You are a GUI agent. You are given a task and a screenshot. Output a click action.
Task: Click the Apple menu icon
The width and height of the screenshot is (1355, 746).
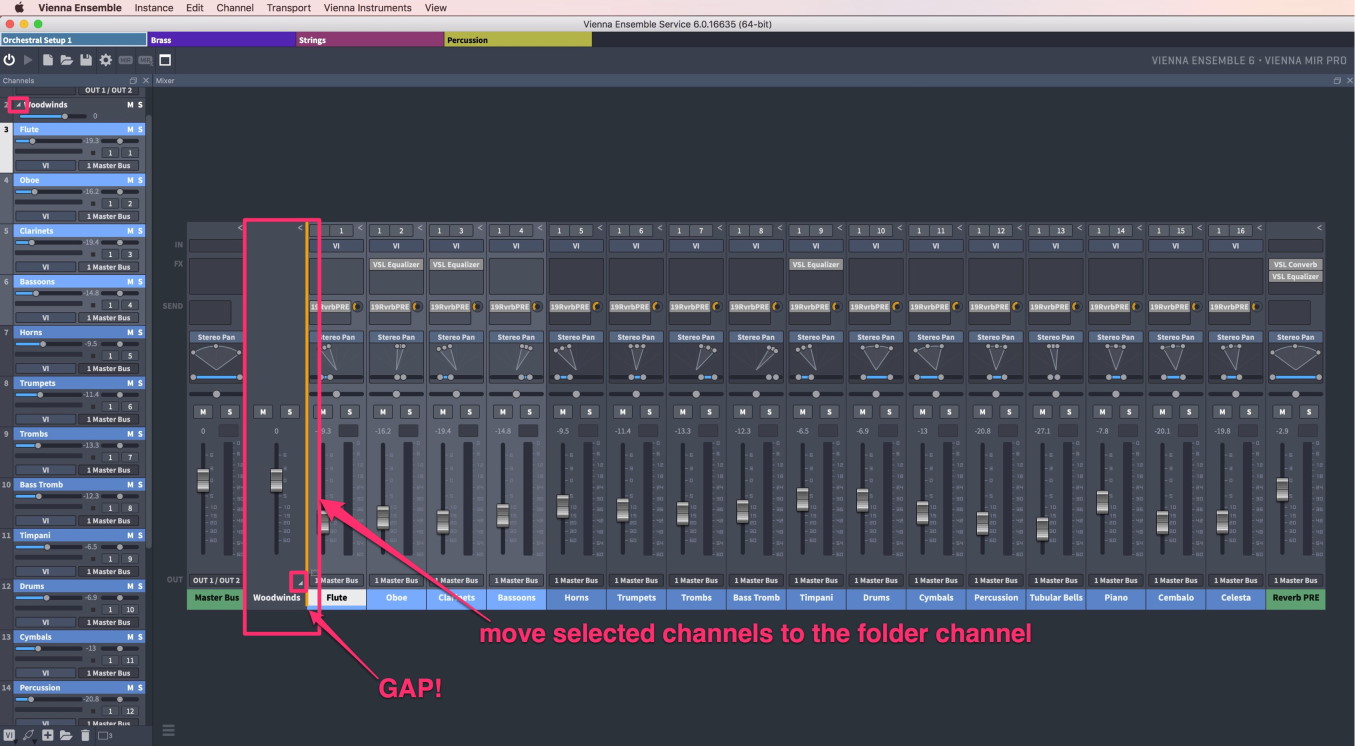18,7
